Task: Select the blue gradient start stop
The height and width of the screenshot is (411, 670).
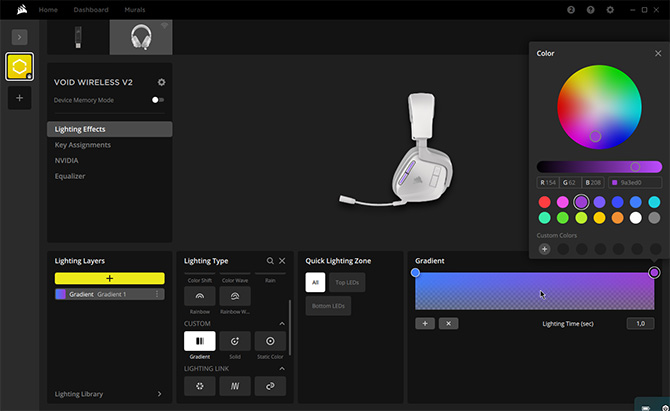Action: (x=415, y=273)
